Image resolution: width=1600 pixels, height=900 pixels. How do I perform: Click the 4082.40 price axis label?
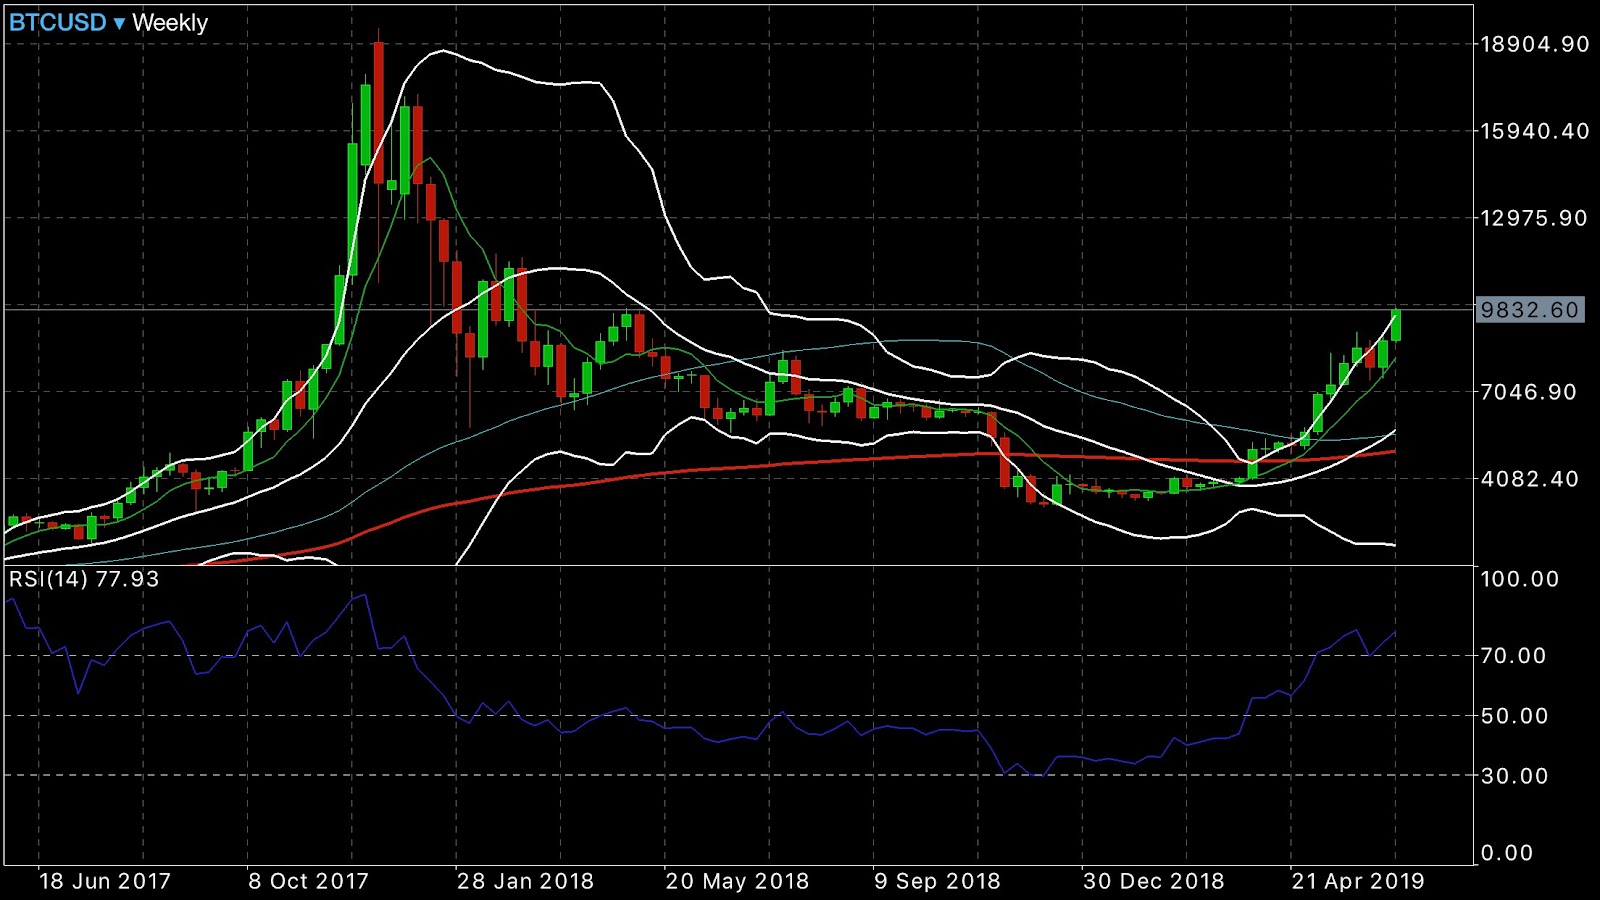click(x=1530, y=479)
